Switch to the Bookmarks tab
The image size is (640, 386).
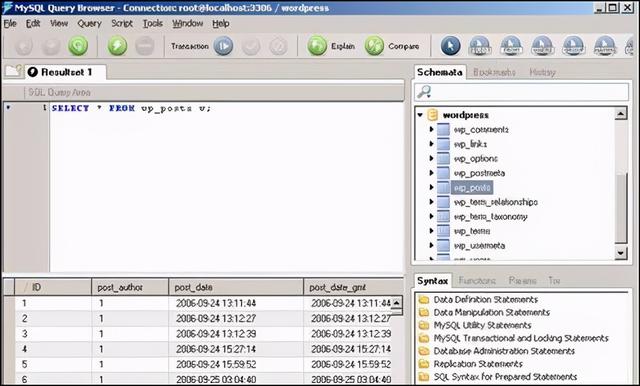494,73
